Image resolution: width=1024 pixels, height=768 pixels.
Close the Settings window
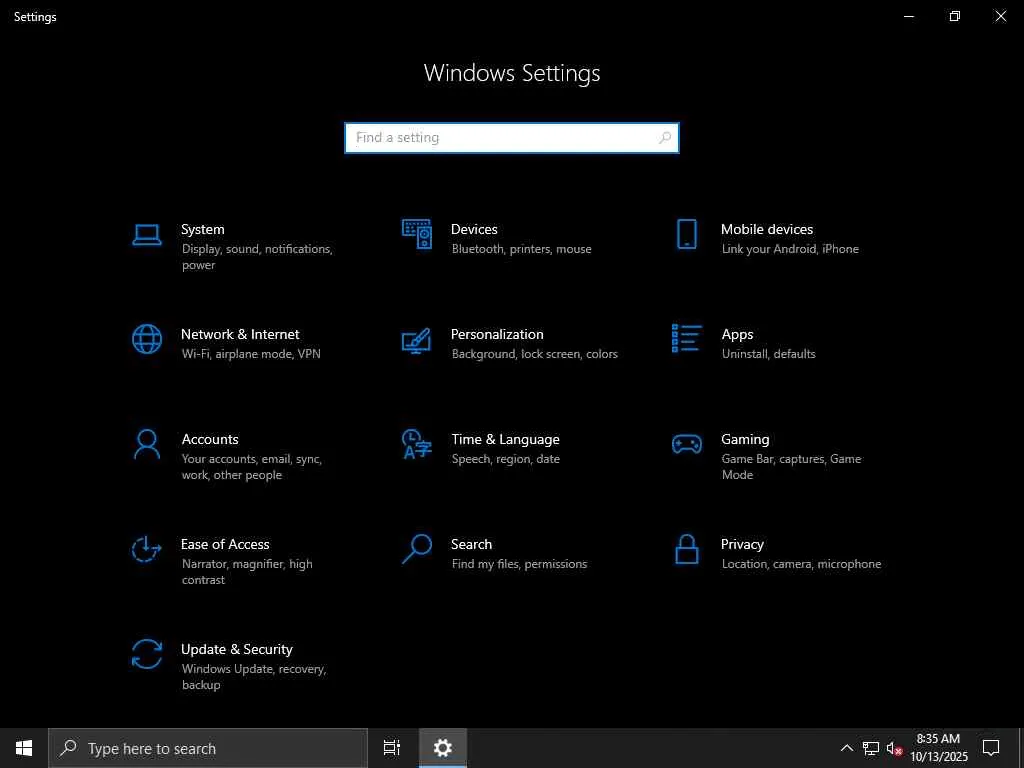pyautogui.click(x=1000, y=16)
